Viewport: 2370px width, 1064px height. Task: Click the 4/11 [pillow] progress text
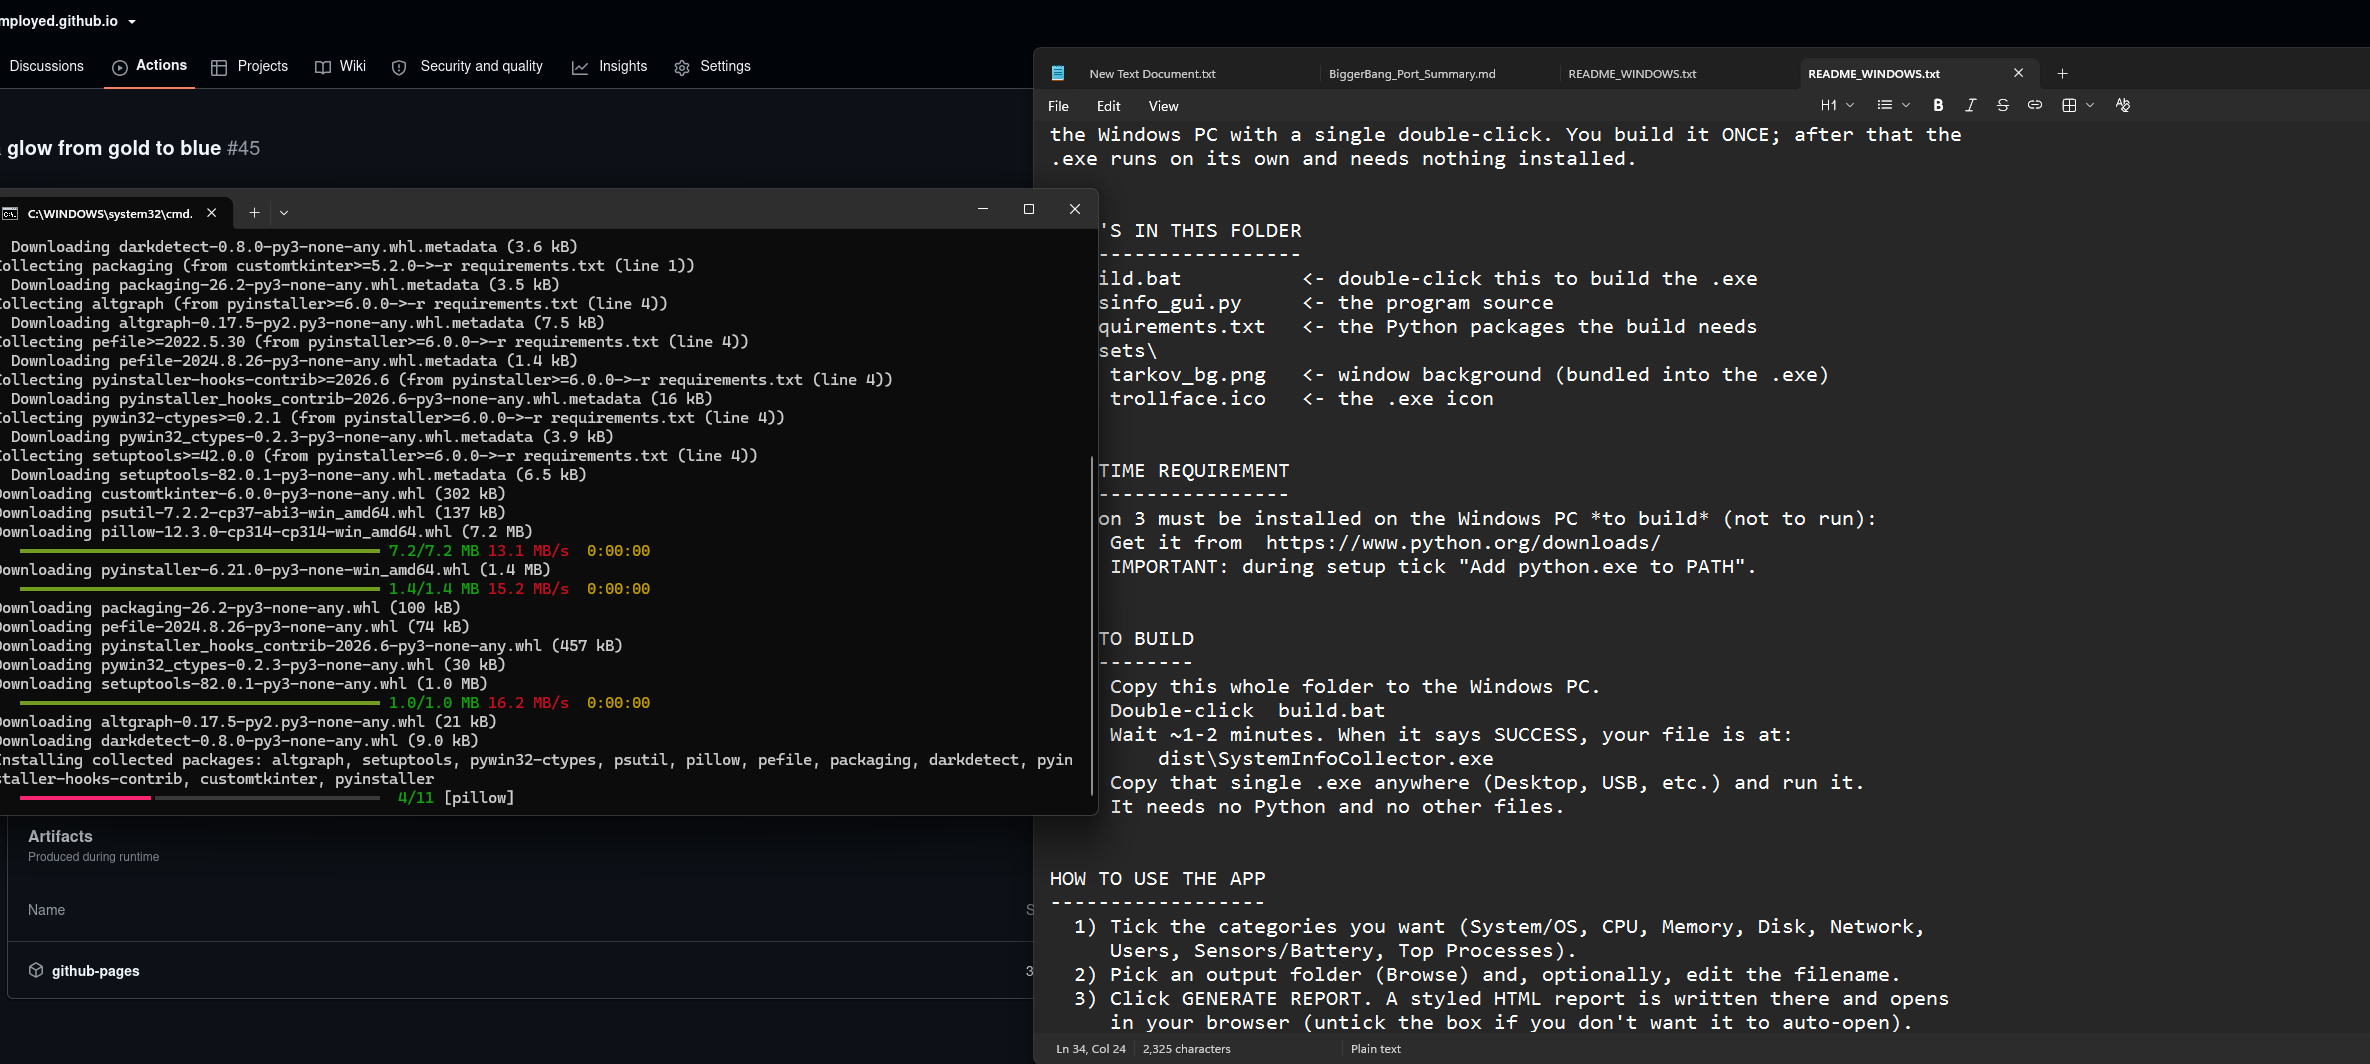coord(455,798)
